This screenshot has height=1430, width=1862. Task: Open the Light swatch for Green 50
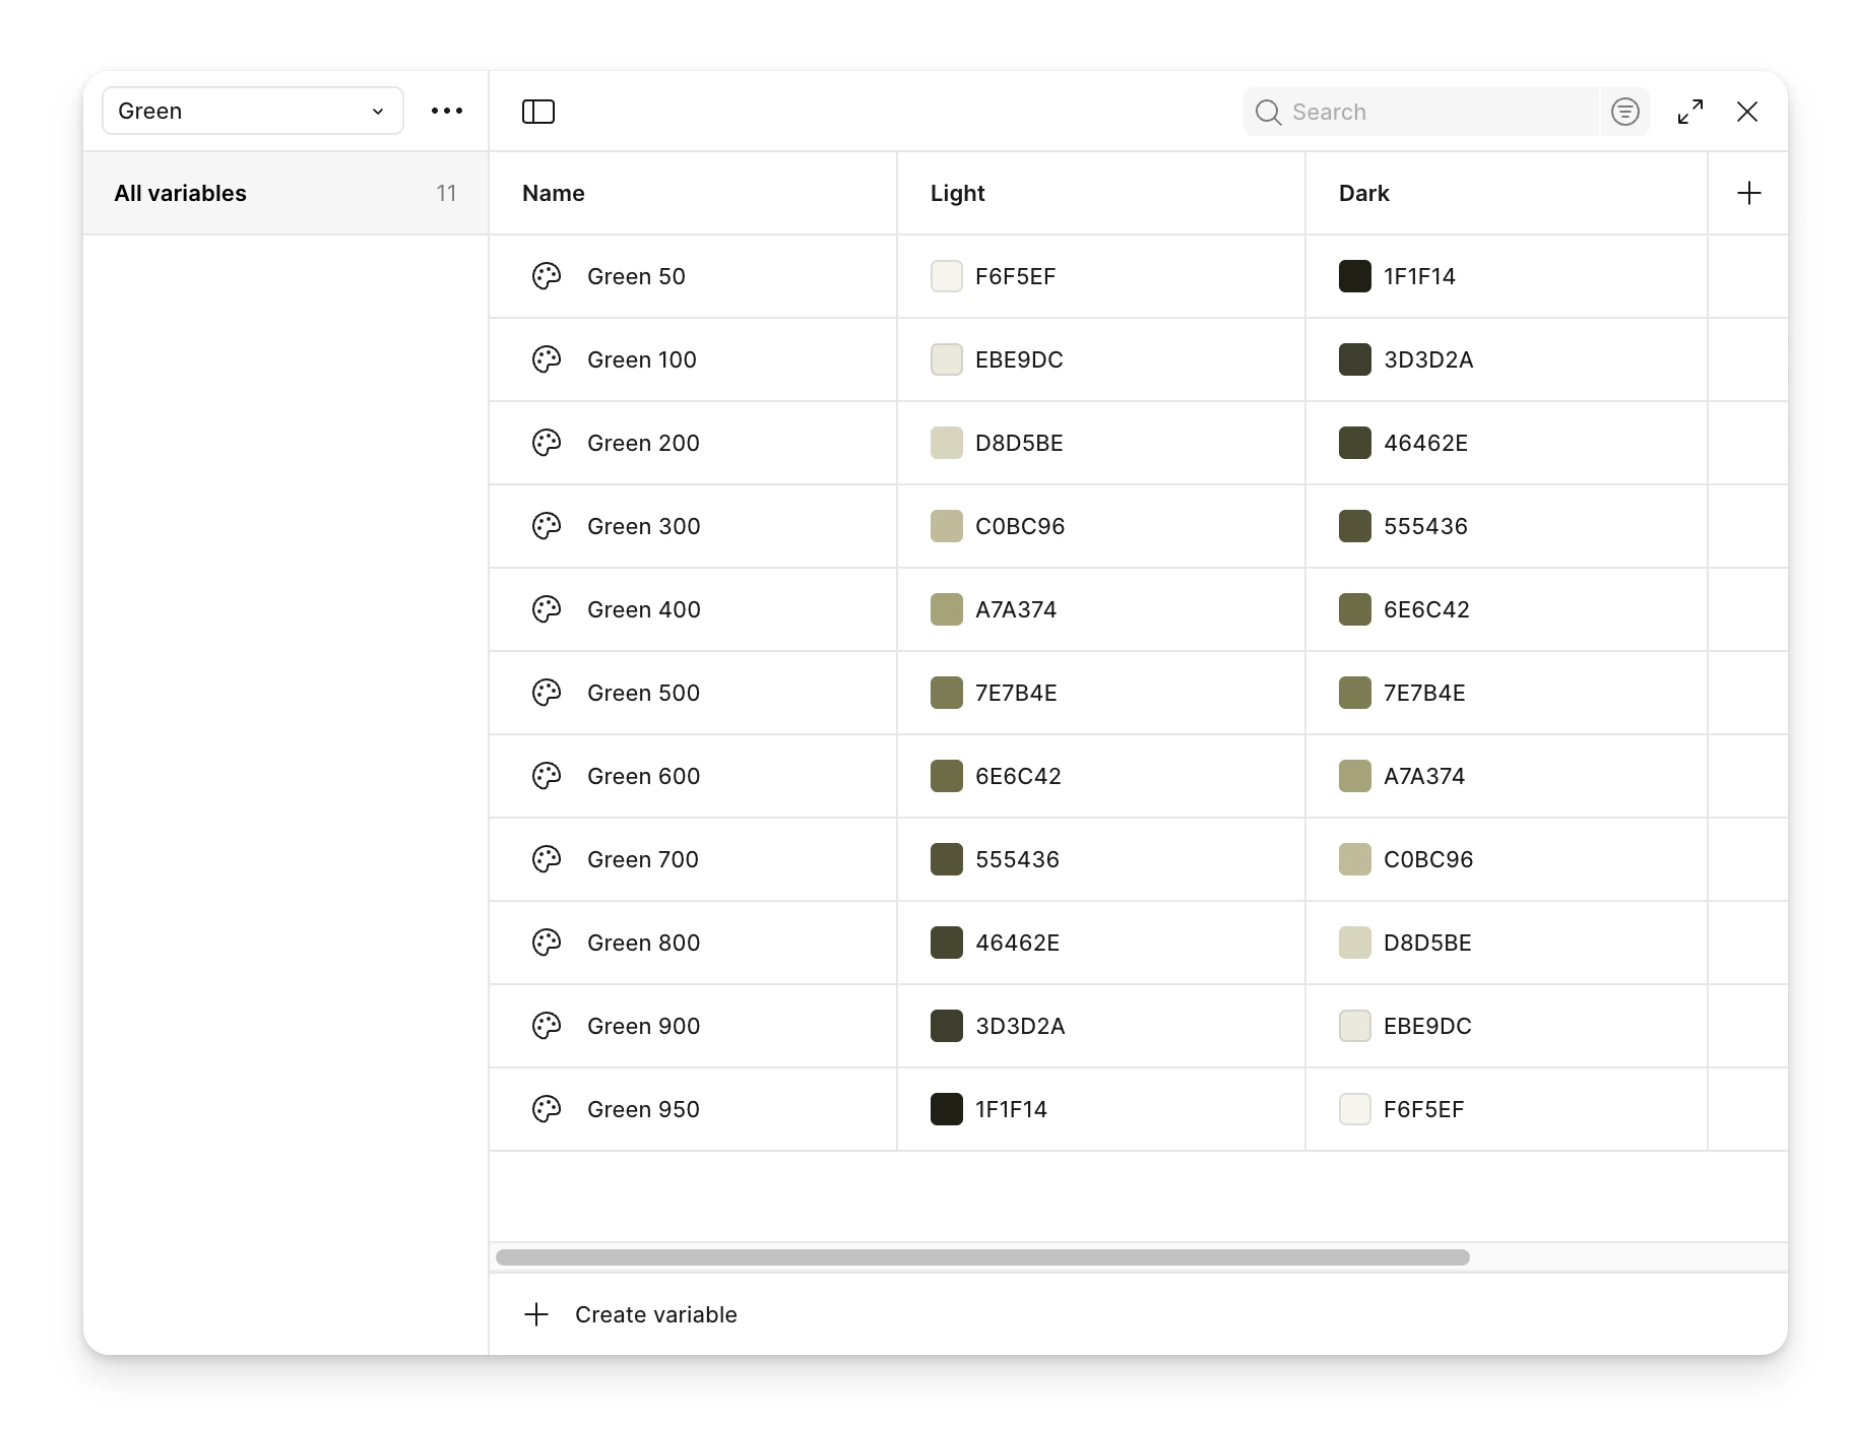[x=946, y=276]
